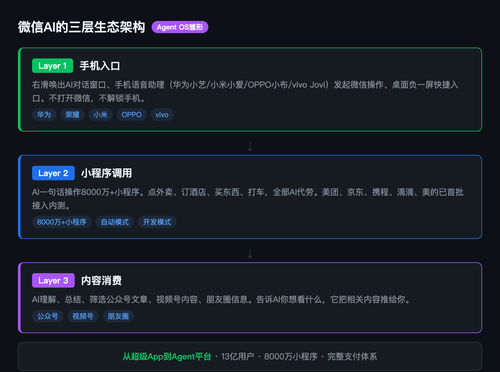Click the 'vivo' tag
This screenshot has width=500, height=372.
coord(162,115)
